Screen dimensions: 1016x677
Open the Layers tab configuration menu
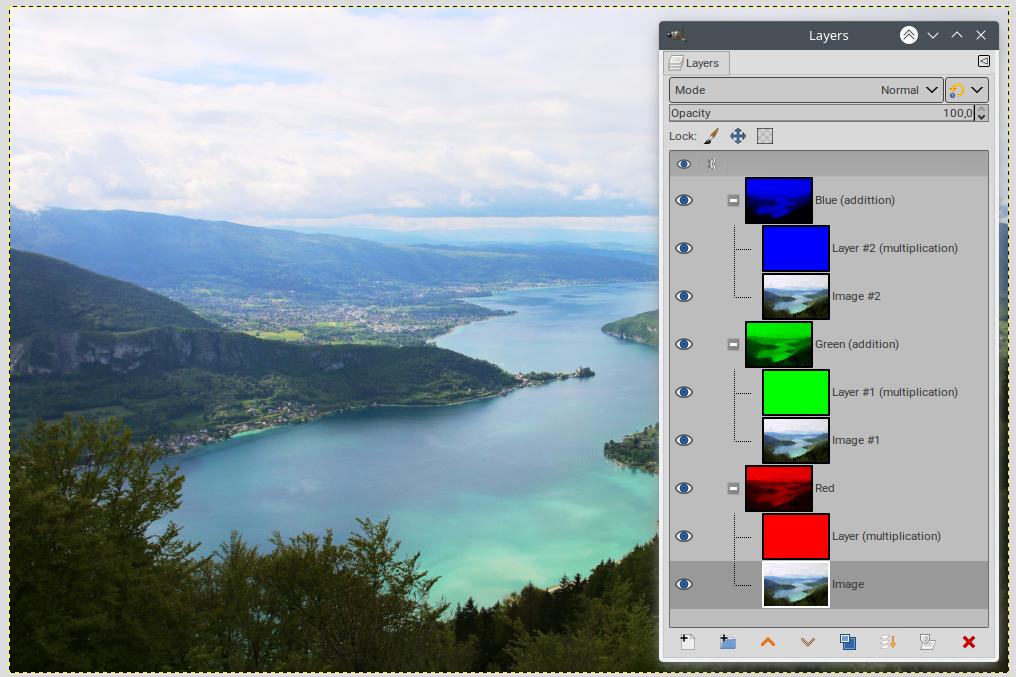pyautogui.click(x=984, y=61)
